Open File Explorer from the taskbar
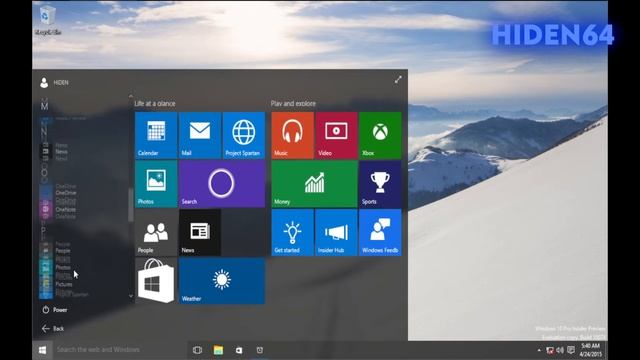The image size is (640, 360). 218,350
